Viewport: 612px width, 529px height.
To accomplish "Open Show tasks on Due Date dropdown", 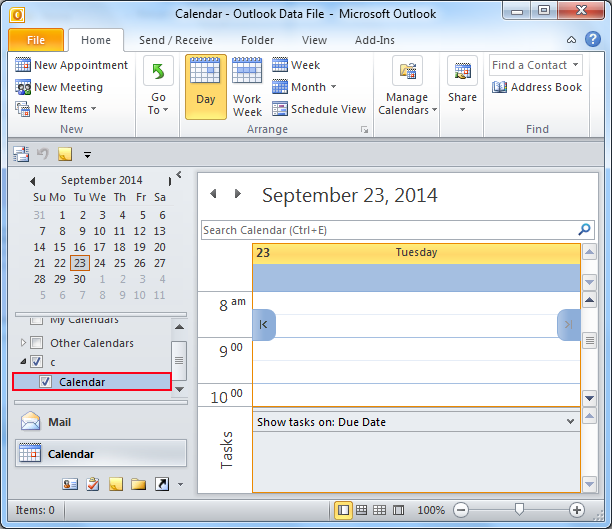I will 570,422.
